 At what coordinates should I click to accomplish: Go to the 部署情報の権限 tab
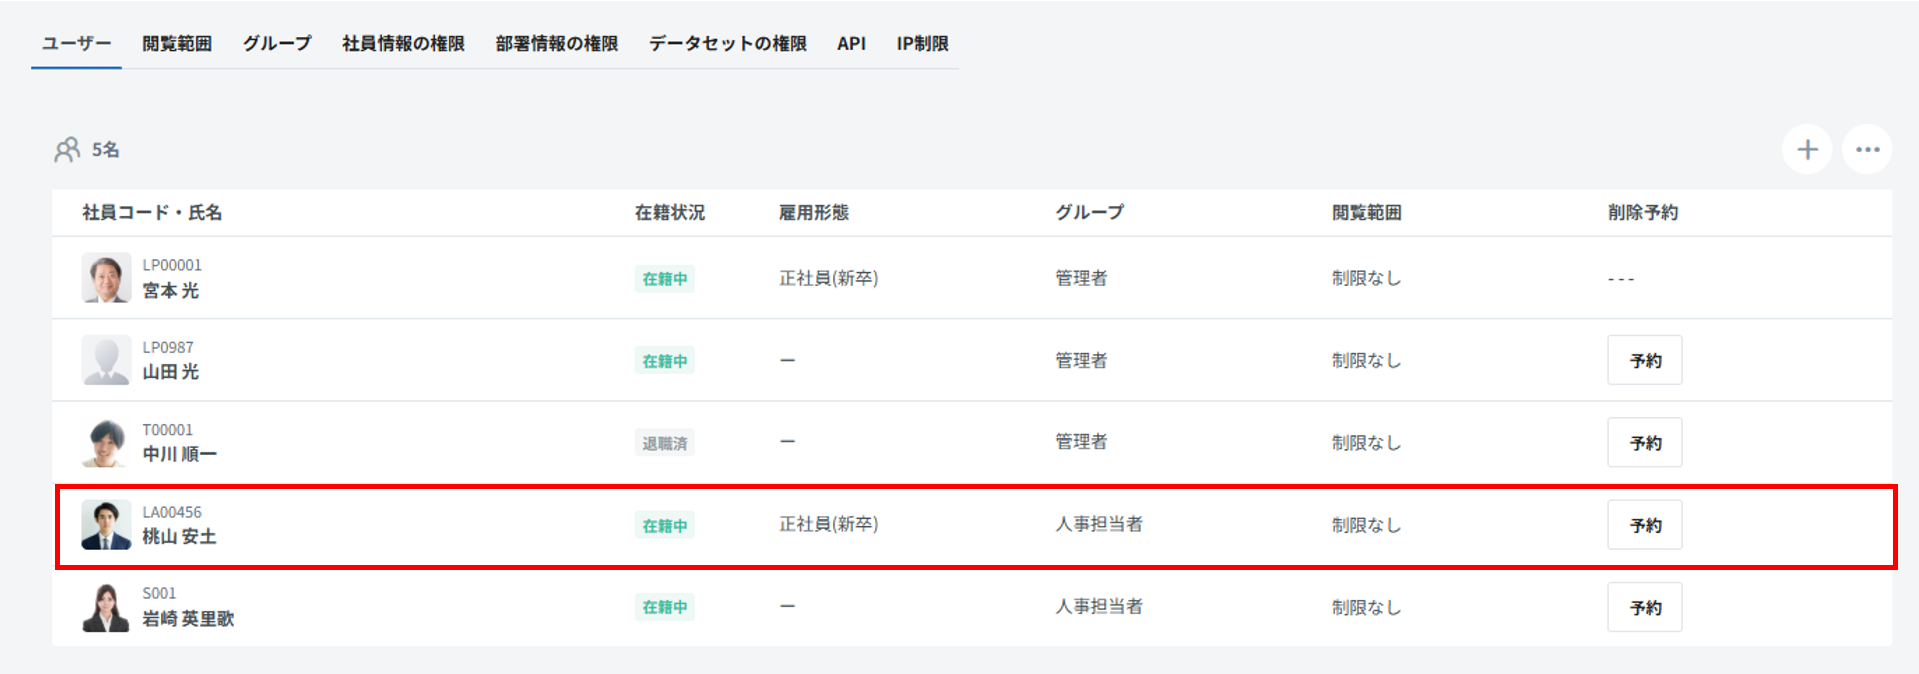click(x=557, y=44)
